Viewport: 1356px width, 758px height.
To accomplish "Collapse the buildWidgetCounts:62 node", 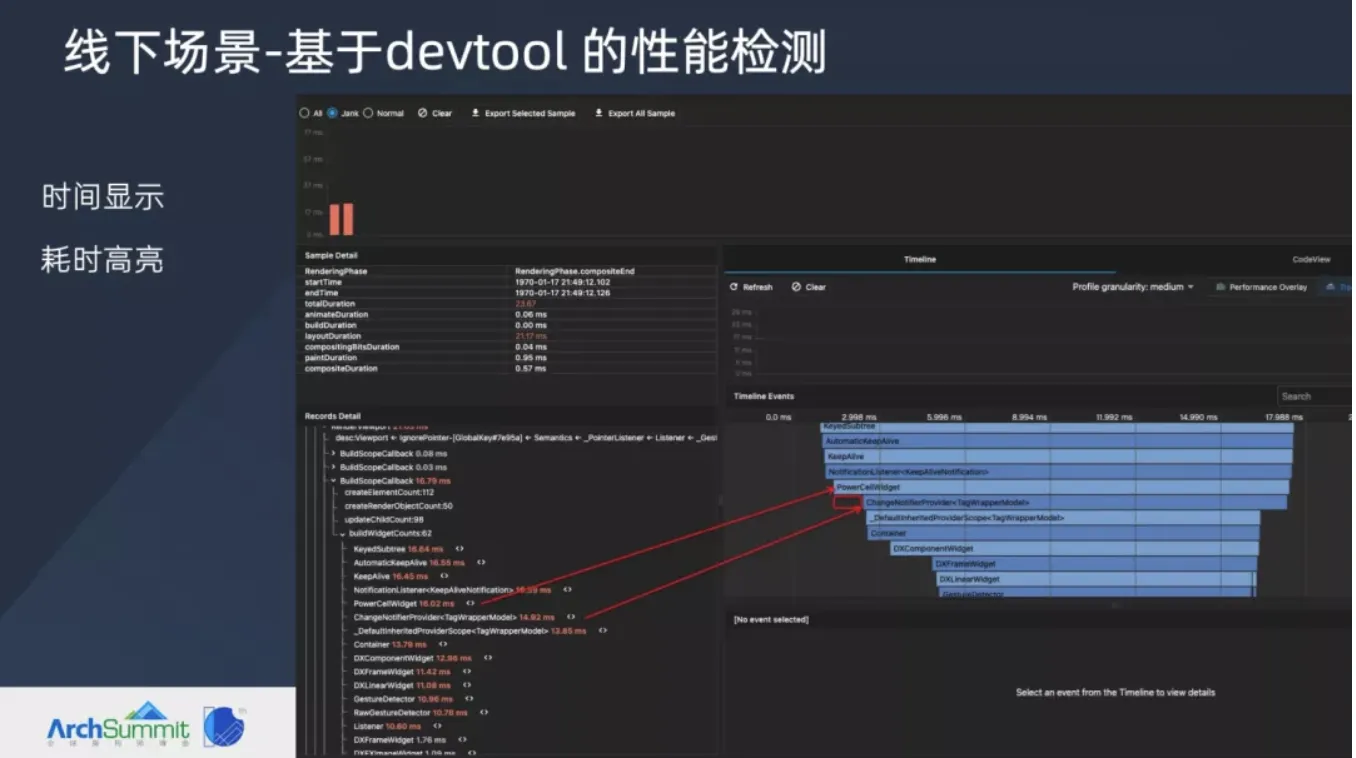I will pos(342,534).
